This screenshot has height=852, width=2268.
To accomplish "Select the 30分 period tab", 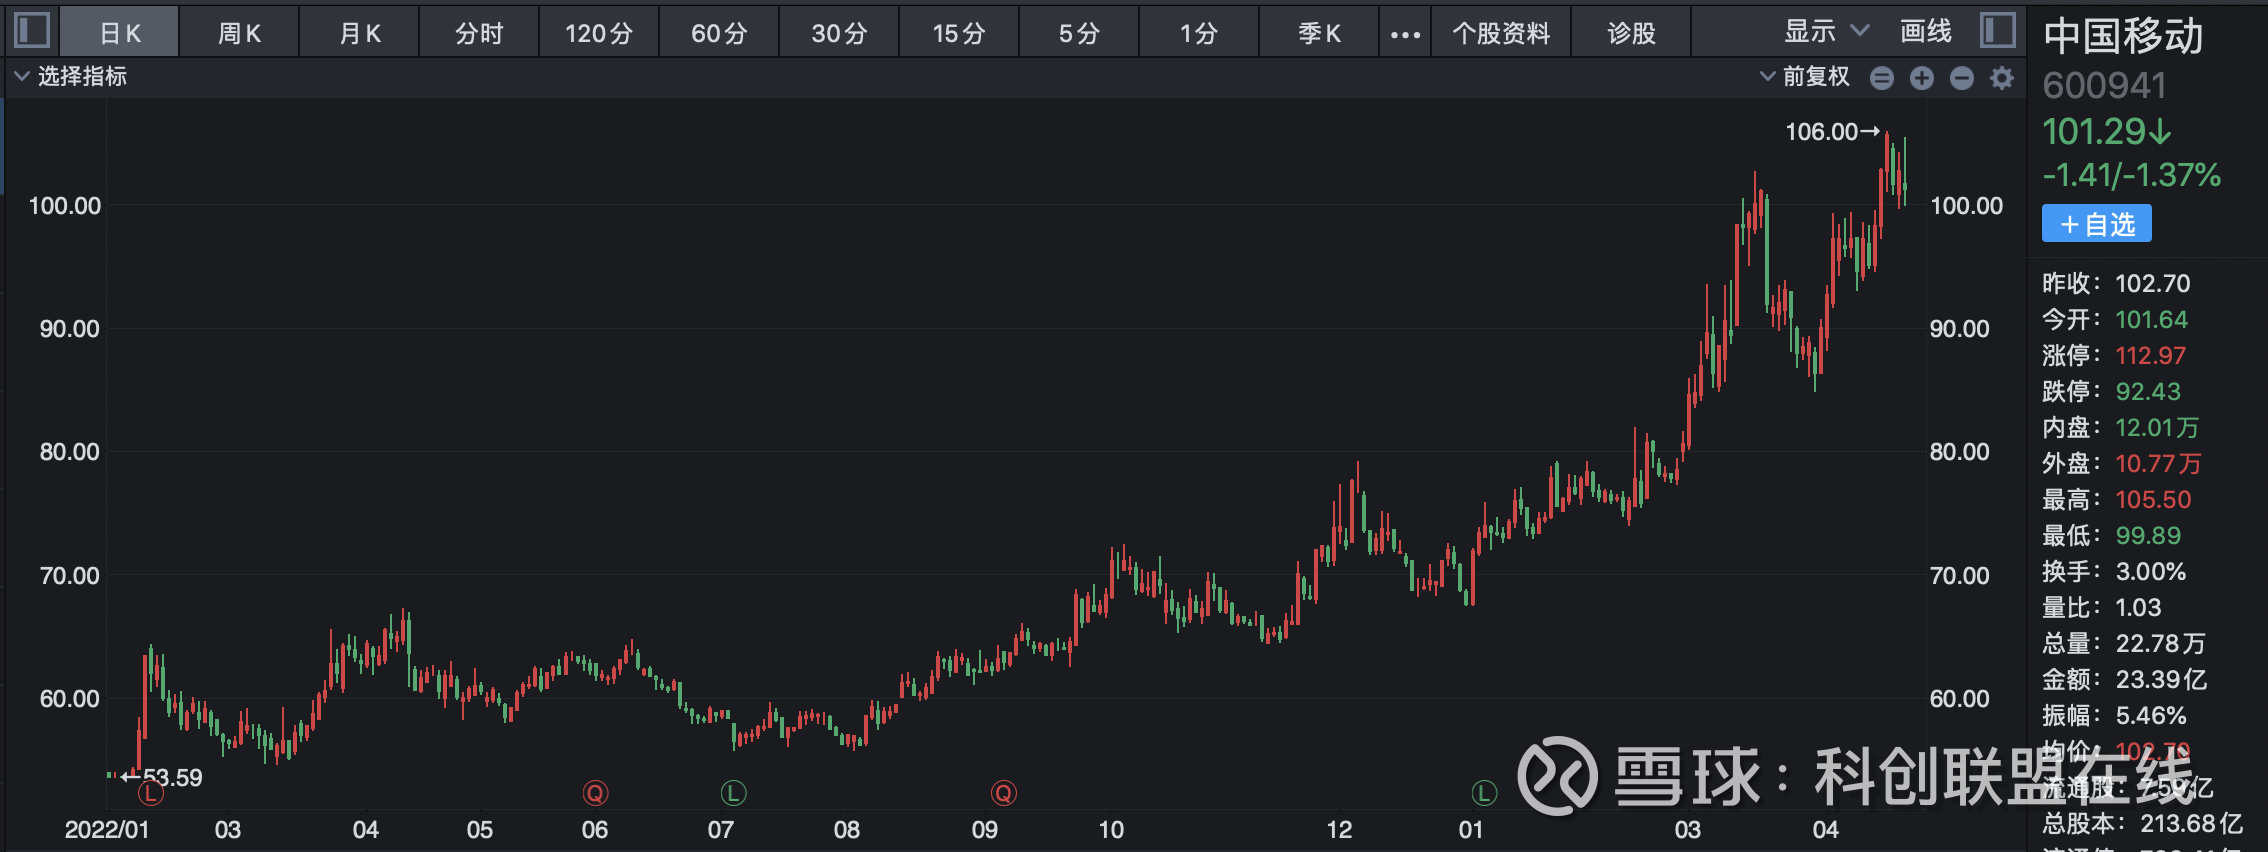I will [x=839, y=33].
